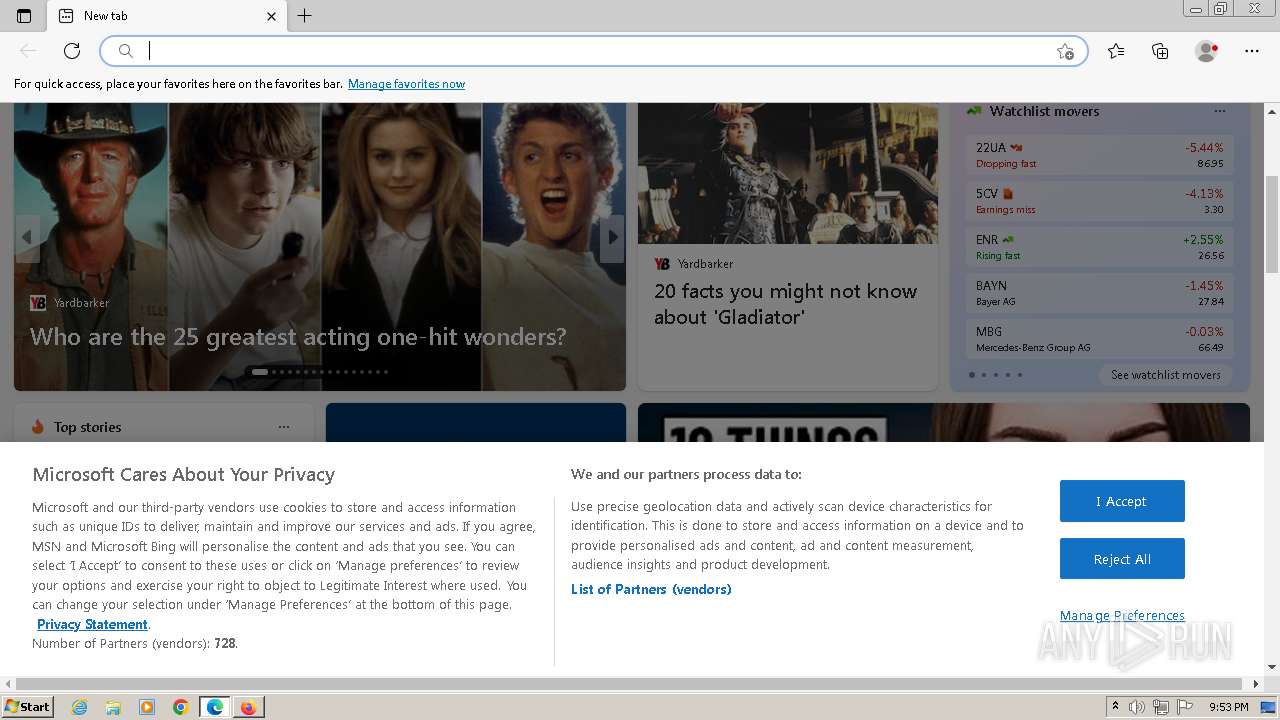Select first watchlist page dot

pyautogui.click(x=971, y=375)
